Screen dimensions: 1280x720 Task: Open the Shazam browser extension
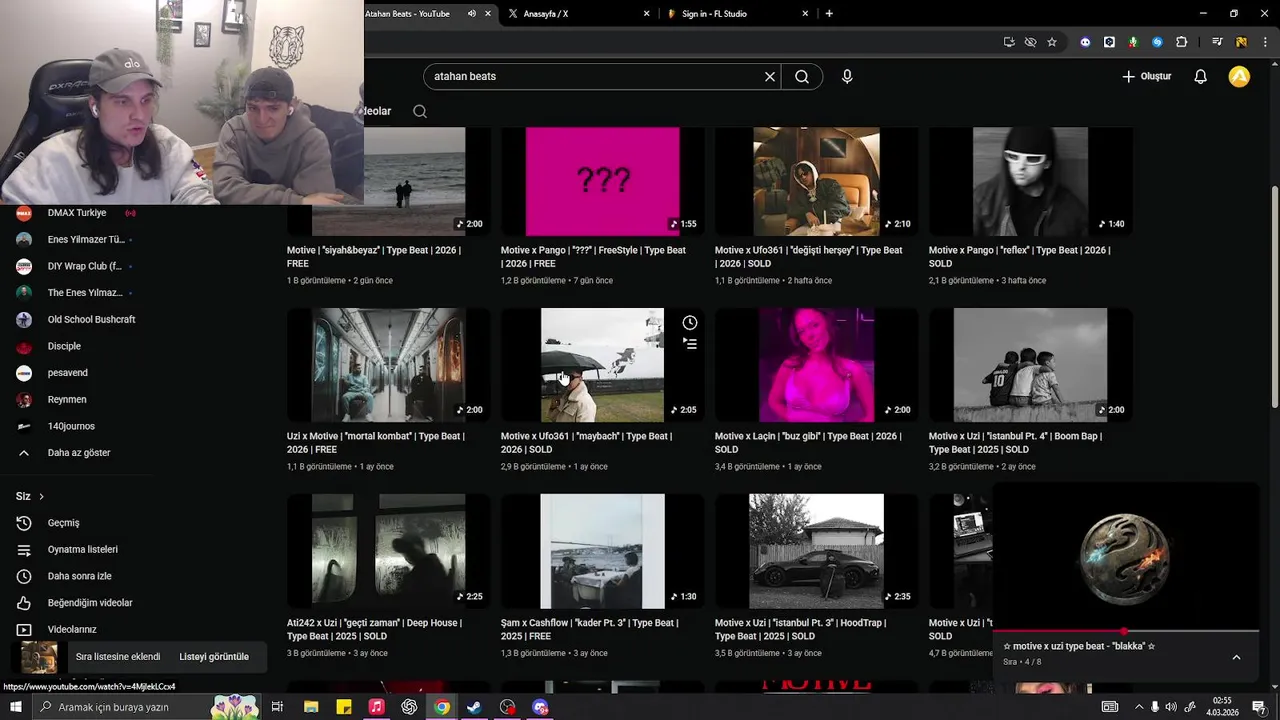pyautogui.click(x=1157, y=42)
